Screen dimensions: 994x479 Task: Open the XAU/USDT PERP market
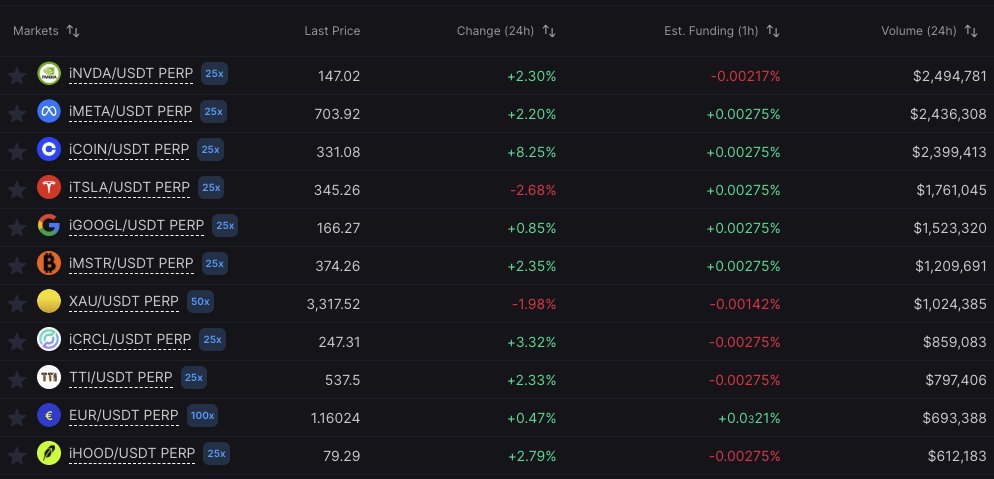point(124,302)
